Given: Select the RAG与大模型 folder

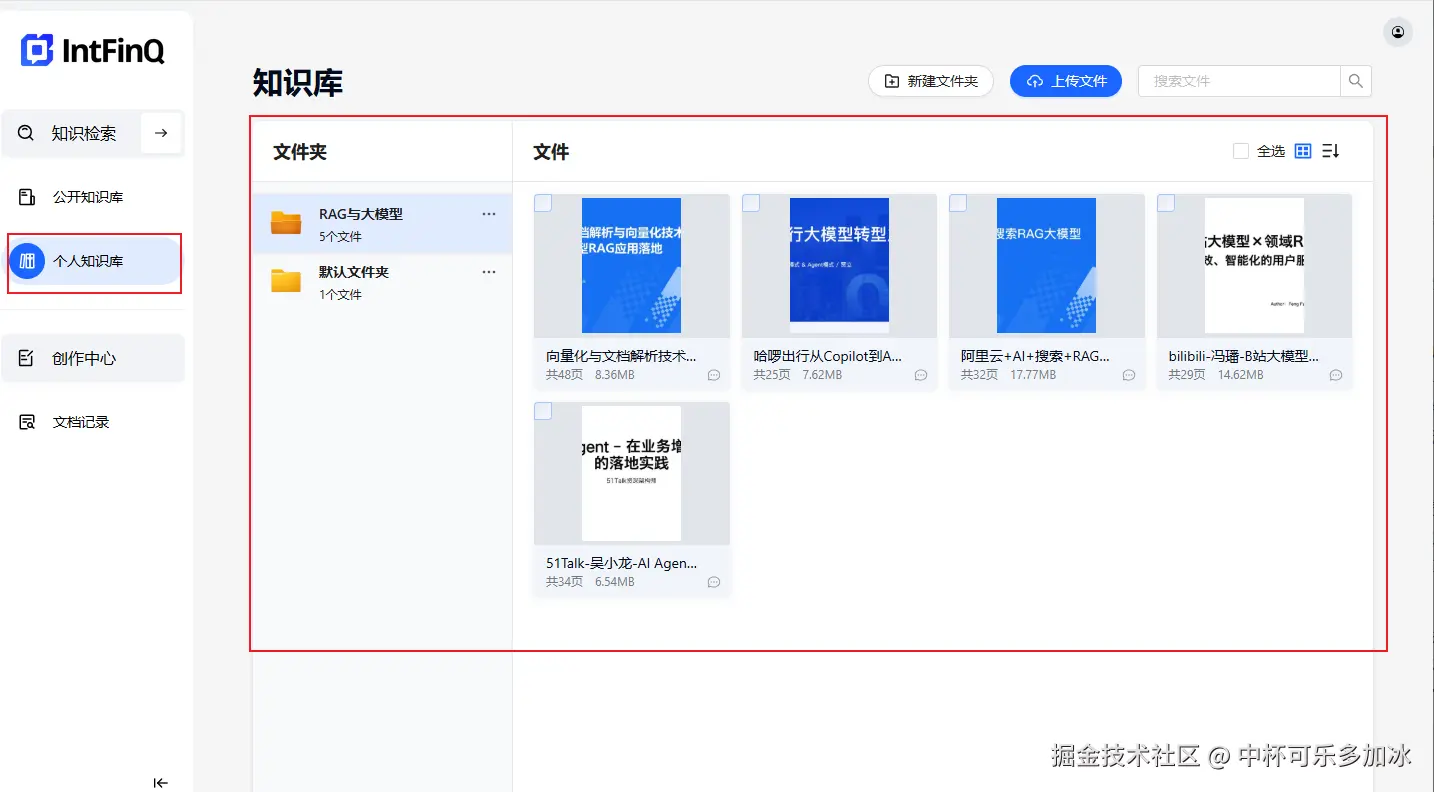Looking at the screenshot, I should pyautogui.click(x=382, y=224).
